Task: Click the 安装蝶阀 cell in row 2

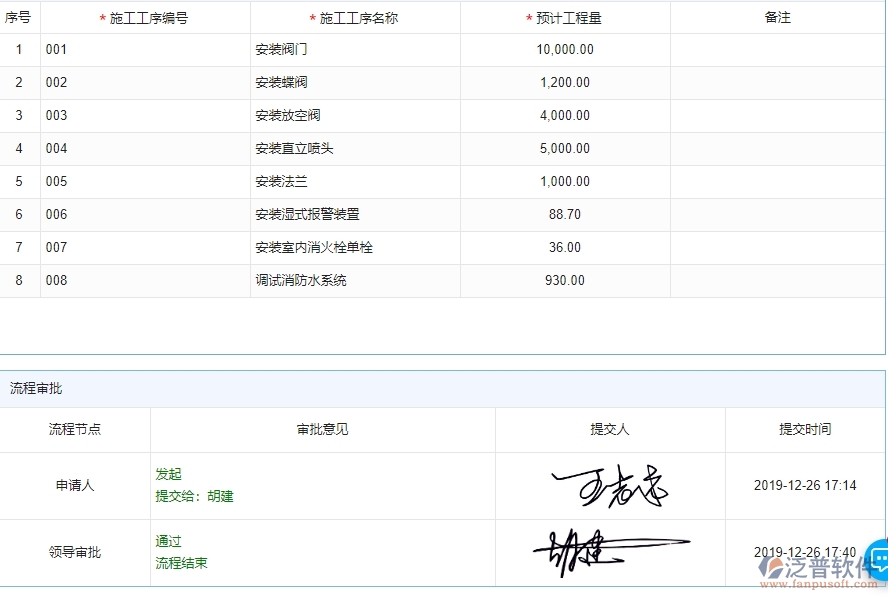Action: click(280, 82)
